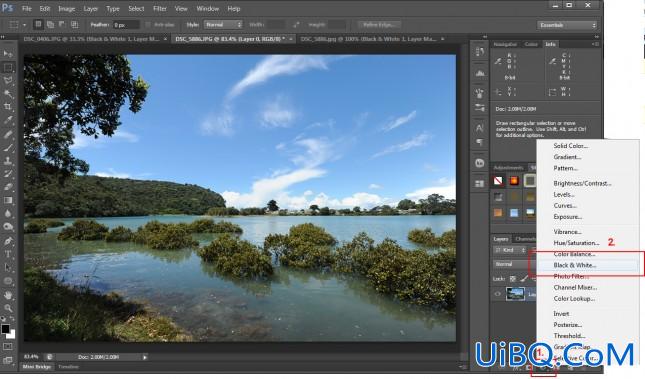The image size is (645, 379).
Task: Choose Black & White from the adjustment menu
Action: [x=574, y=265]
